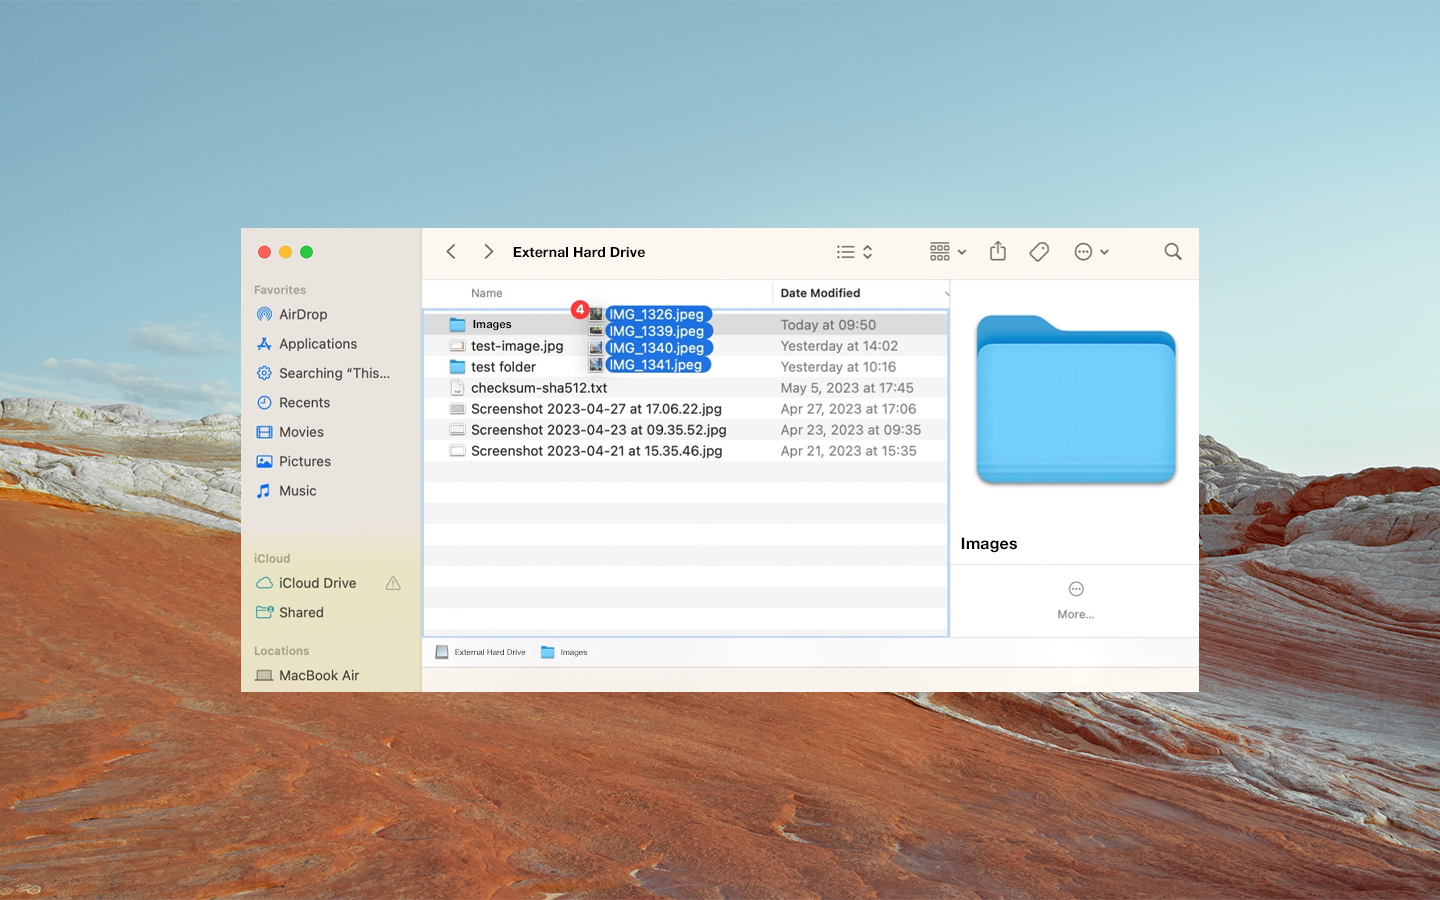Viewport: 1440px width, 900px height.
Task: Click the More circle icon in preview
Action: pyautogui.click(x=1075, y=589)
